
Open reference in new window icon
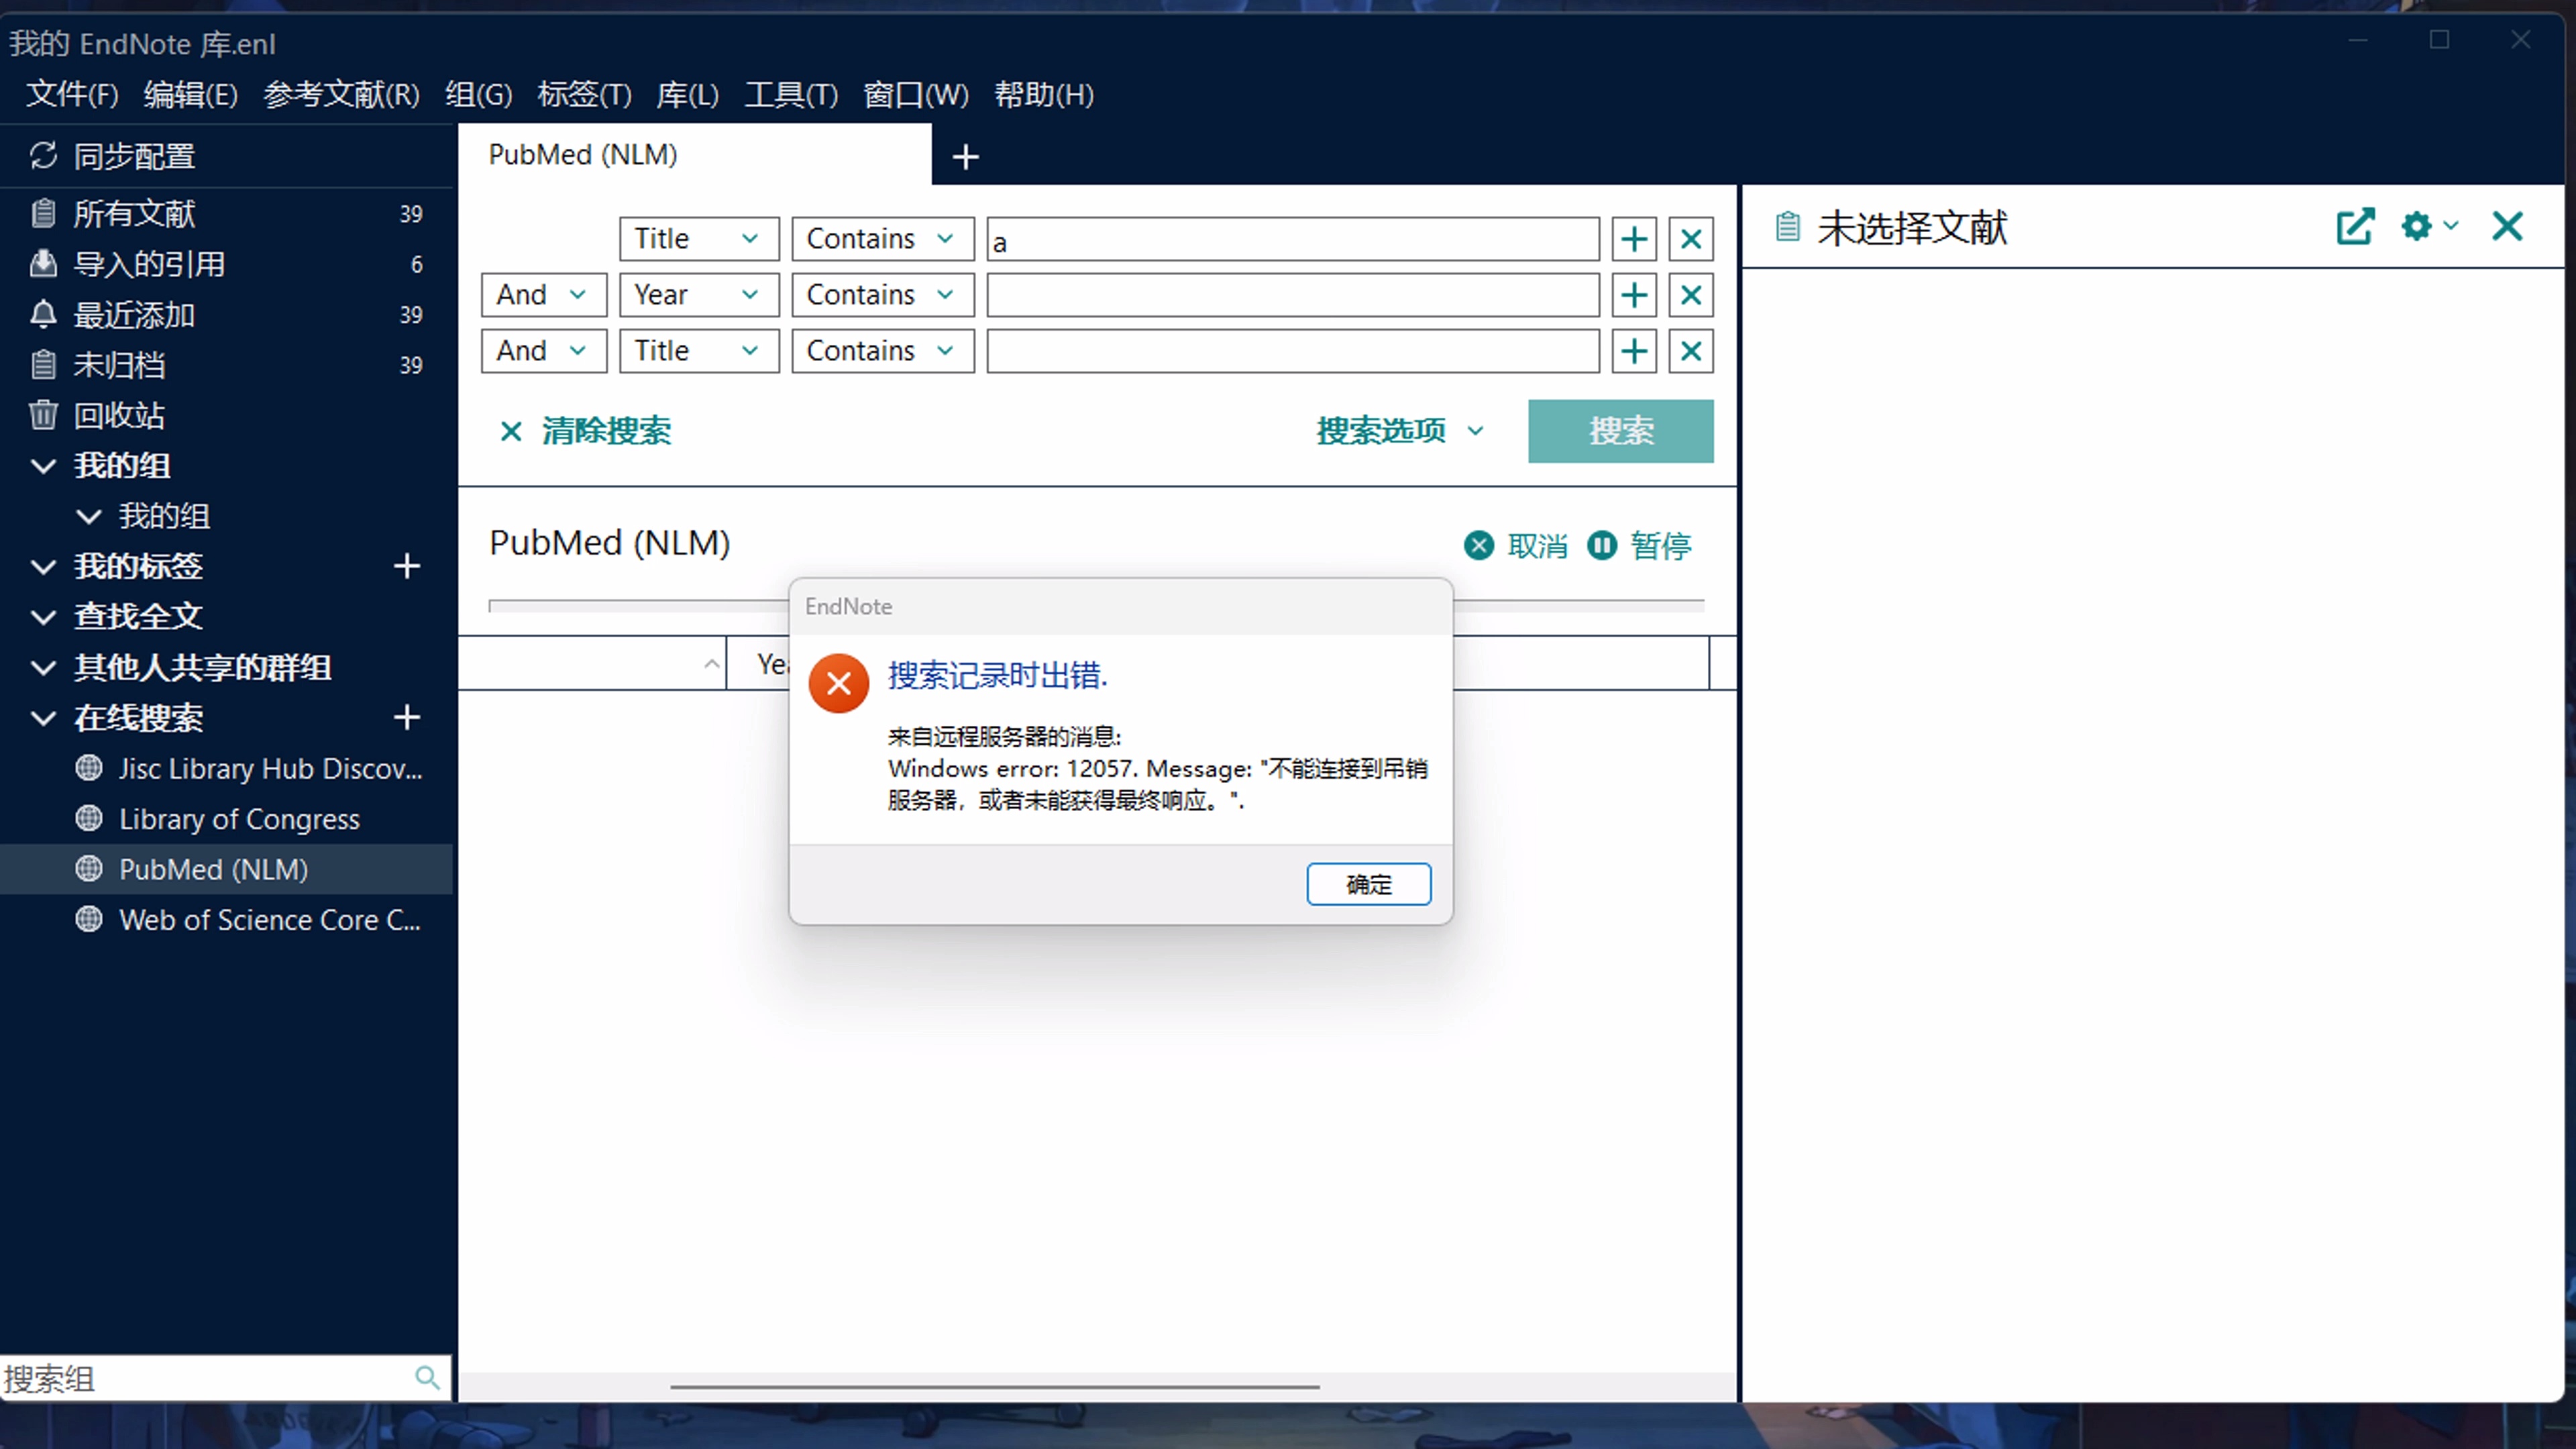tap(2355, 227)
